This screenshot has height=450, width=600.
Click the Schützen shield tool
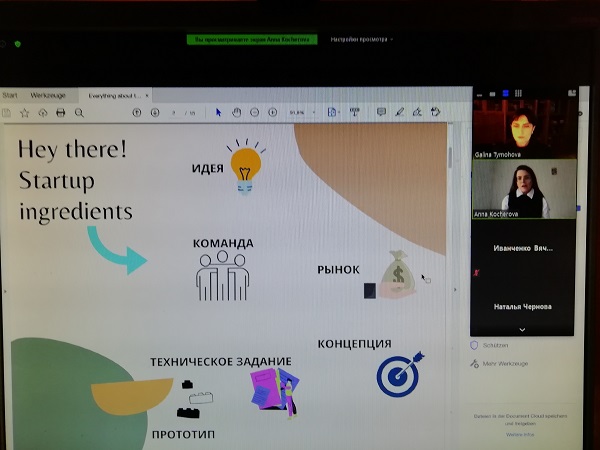(x=489, y=345)
